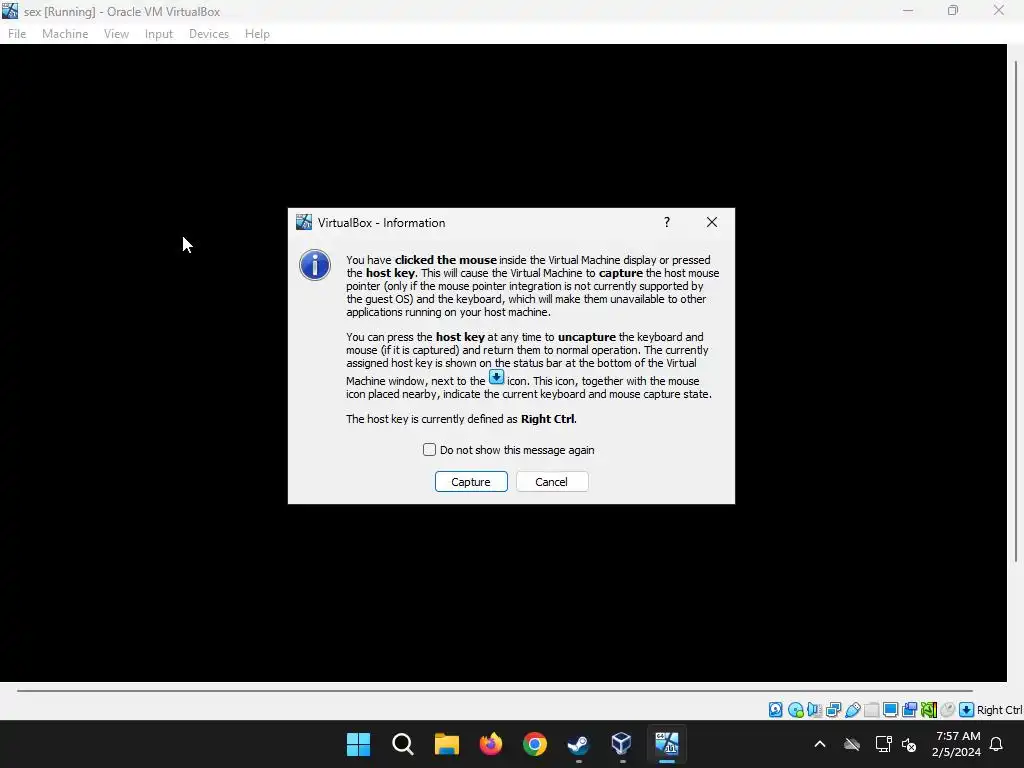Click the embedded arrow icon in dialog text

tap(496, 377)
